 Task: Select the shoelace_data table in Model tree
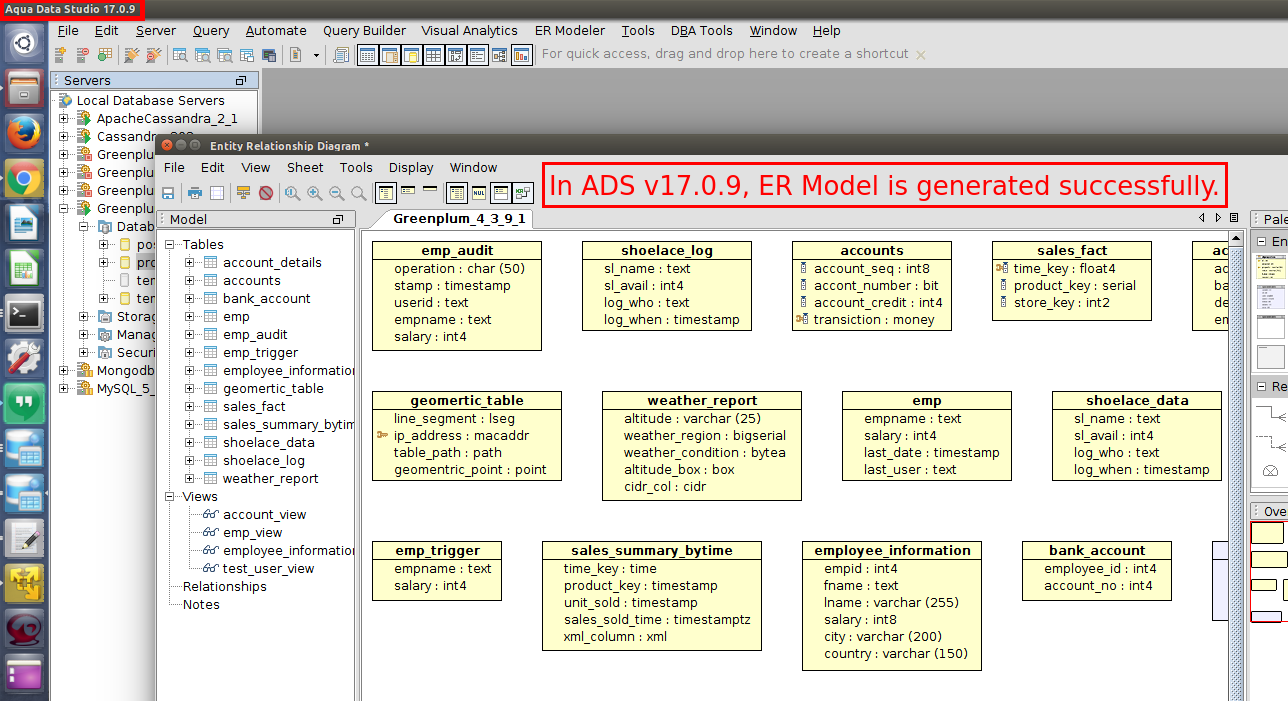pyautogui.click(x=268, y=443)
